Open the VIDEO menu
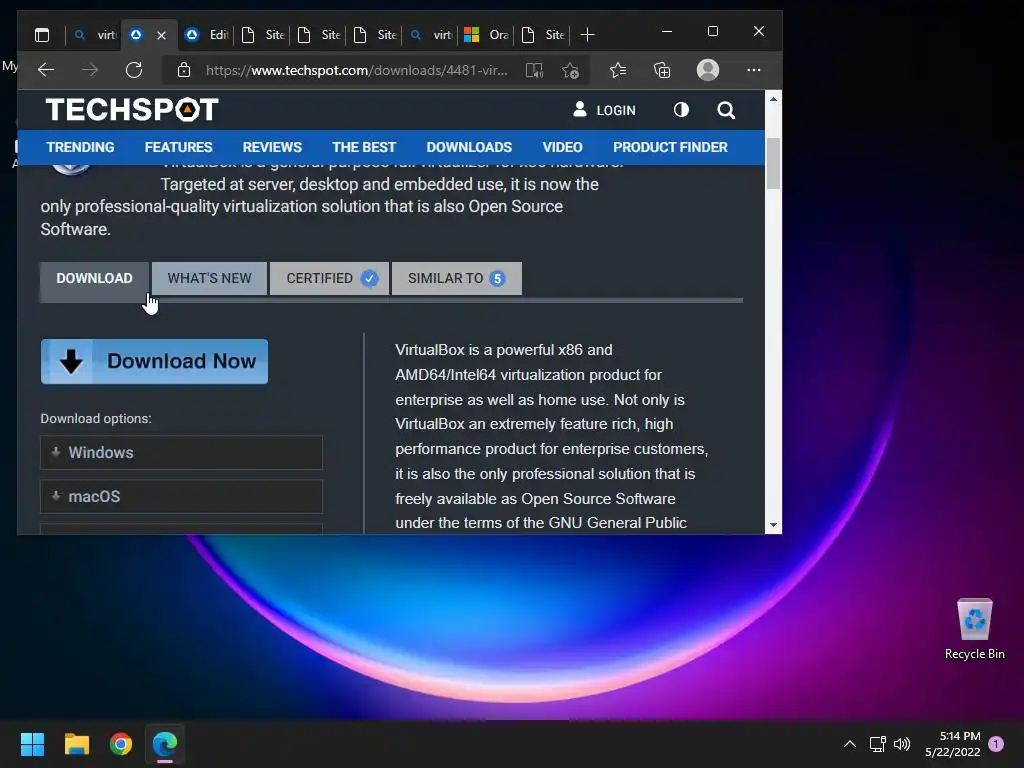This screenshot has width=1024, height=768. [562, 147]
